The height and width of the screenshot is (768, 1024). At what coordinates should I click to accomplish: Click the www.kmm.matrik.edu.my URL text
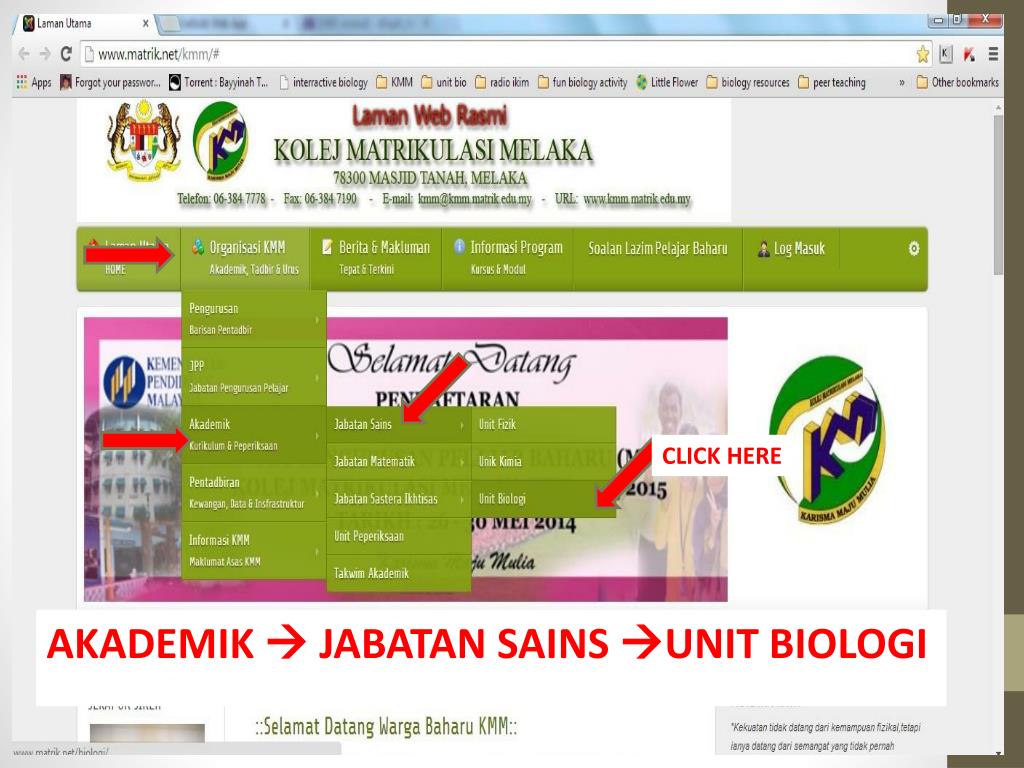click(x=637, y=199)
